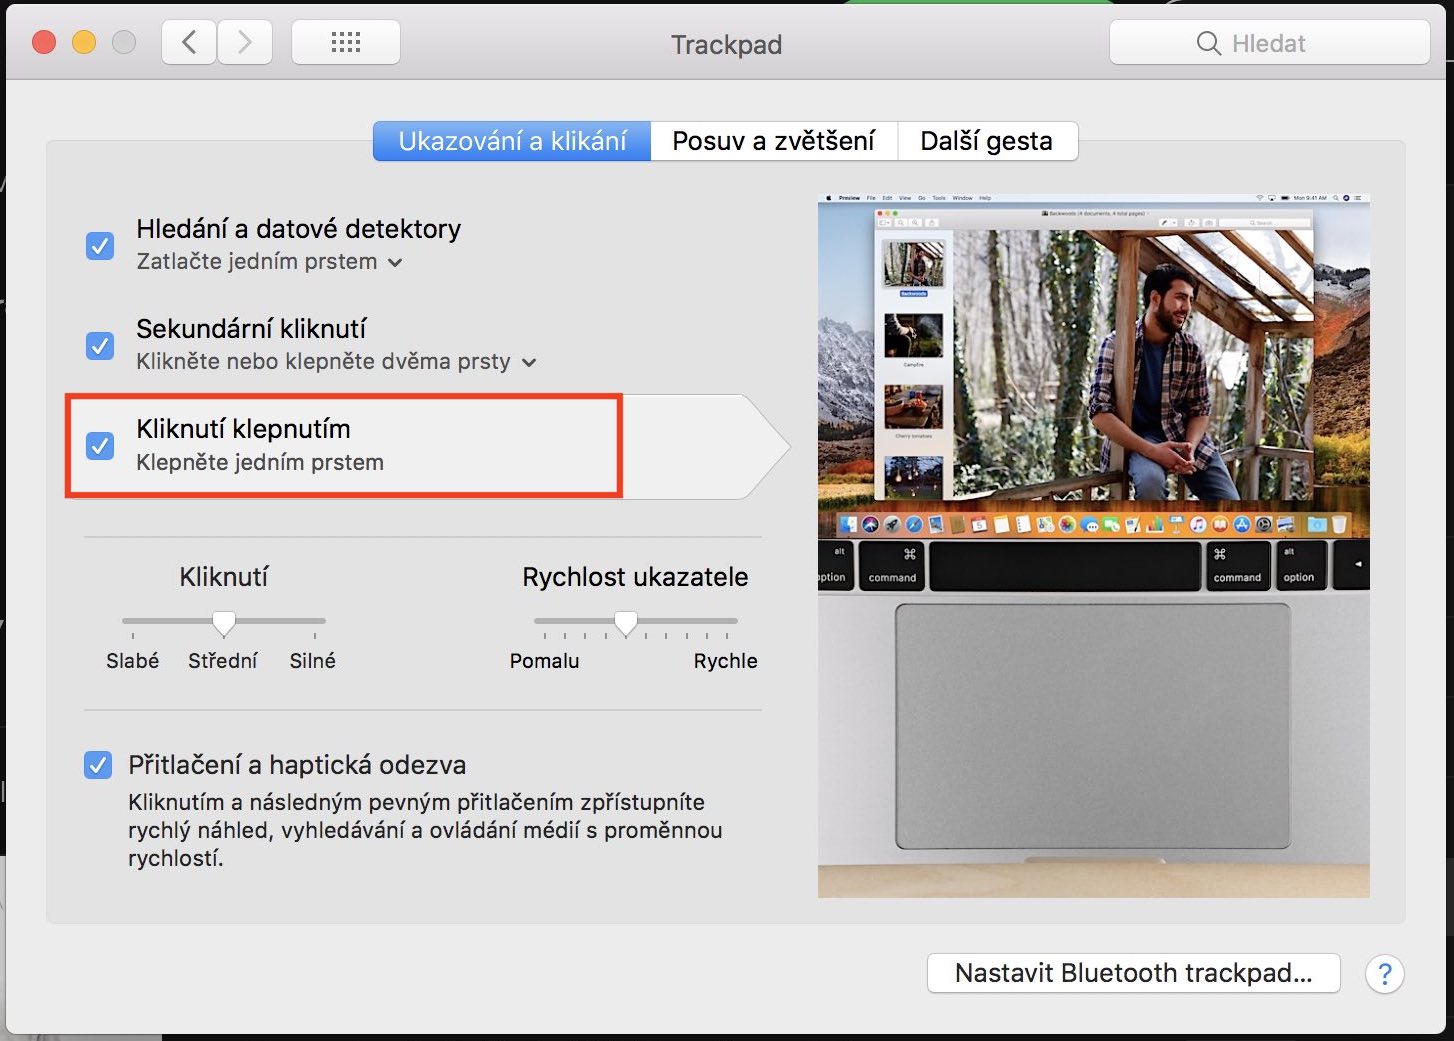Image resolution: width=1454 pixels, height=1041 pixels.
Task: Open the Další gesta tab
Action: (x=987, y=141)
